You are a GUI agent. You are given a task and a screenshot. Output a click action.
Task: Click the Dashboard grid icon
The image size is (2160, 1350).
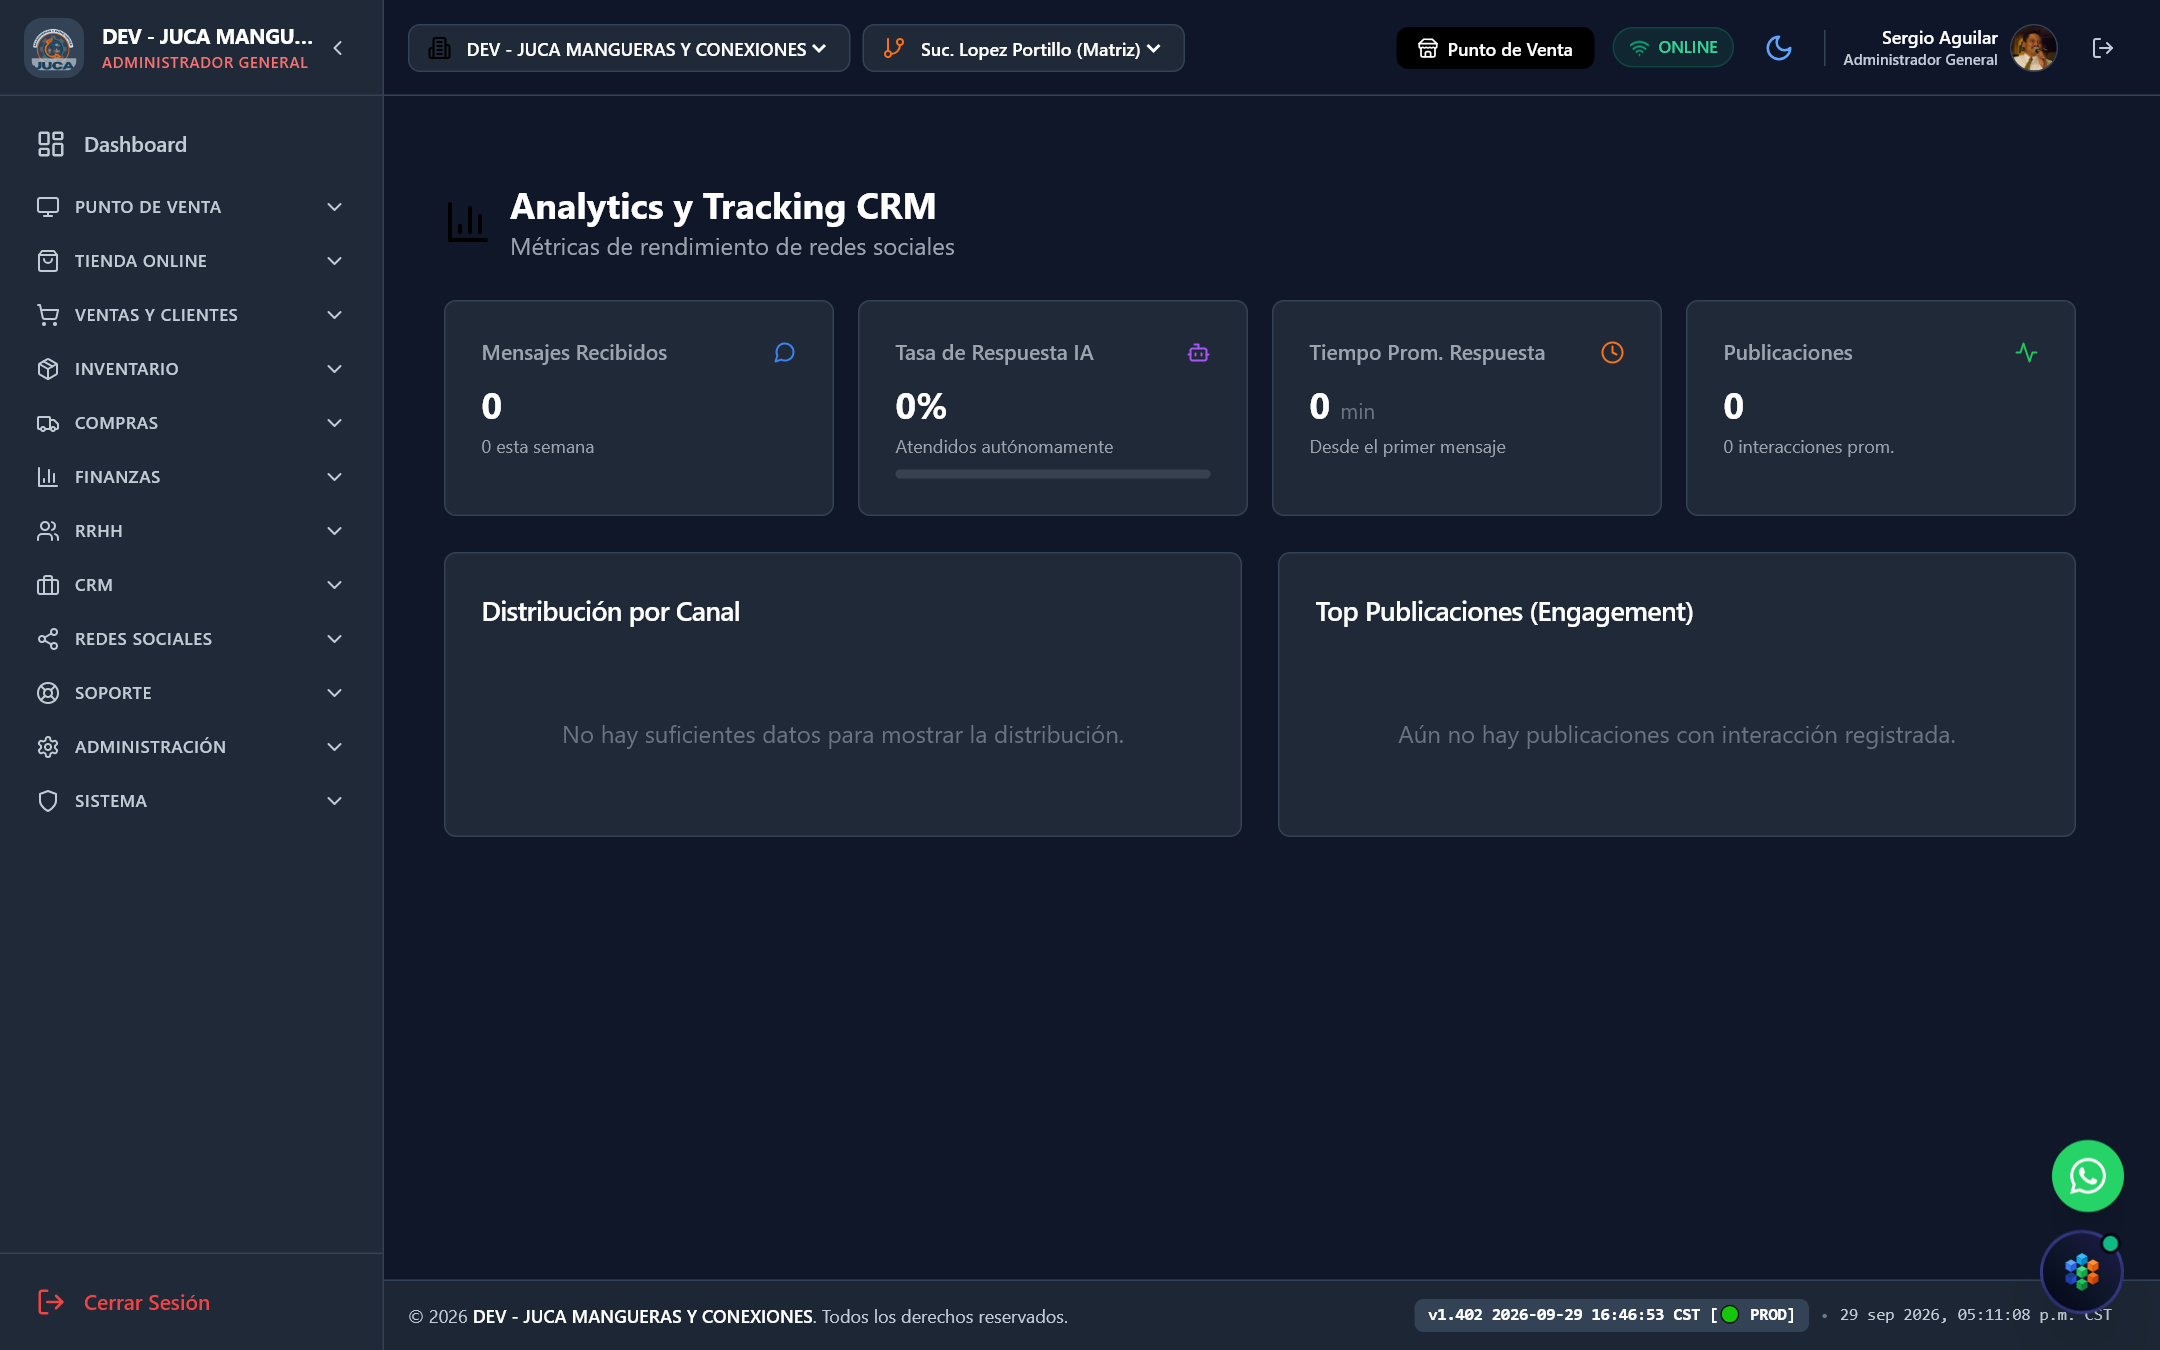coord(51,144)
